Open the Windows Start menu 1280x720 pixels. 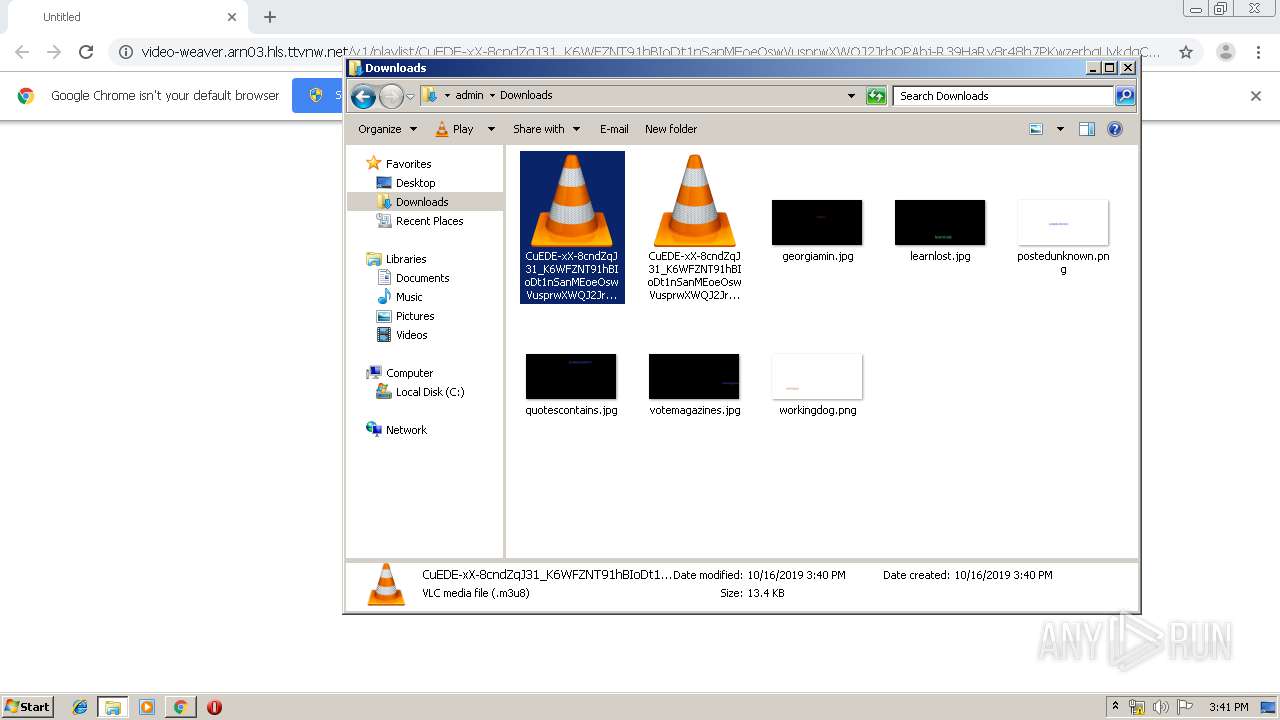[27, 707]
